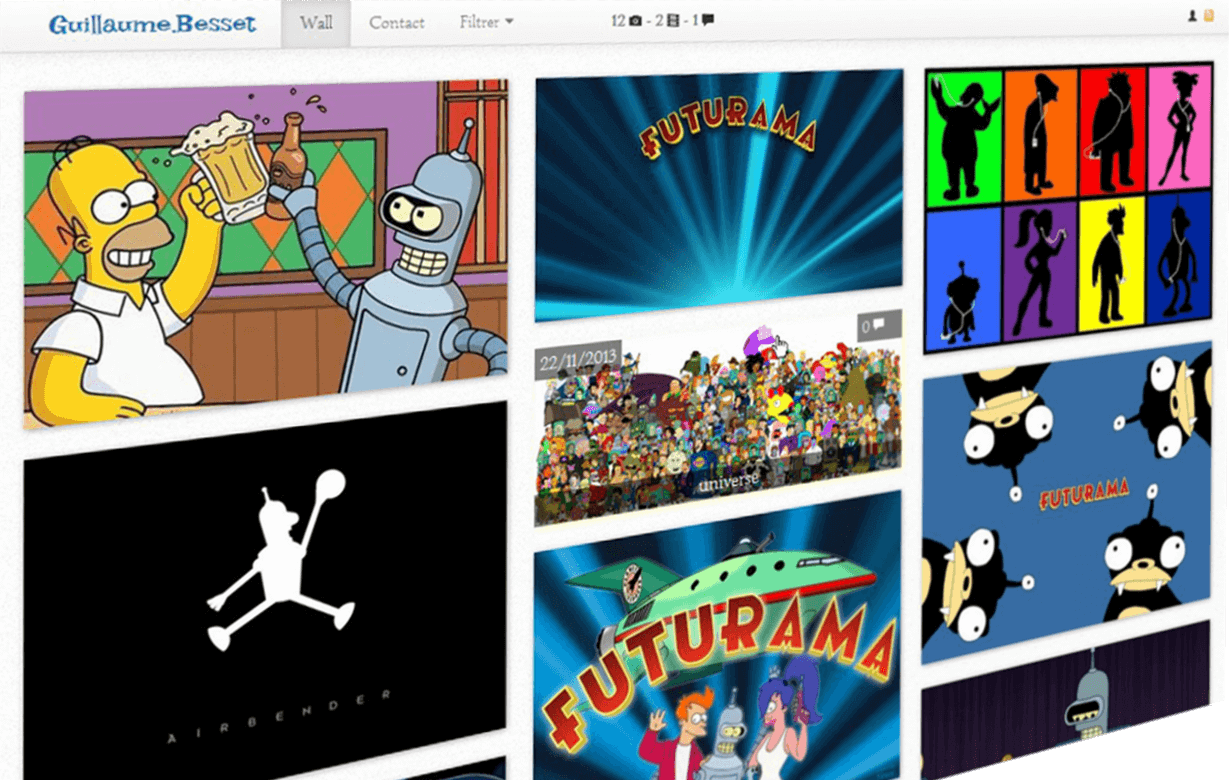1229x780 pixels.
Task: Open the Contact page
Action: (397, 23)
